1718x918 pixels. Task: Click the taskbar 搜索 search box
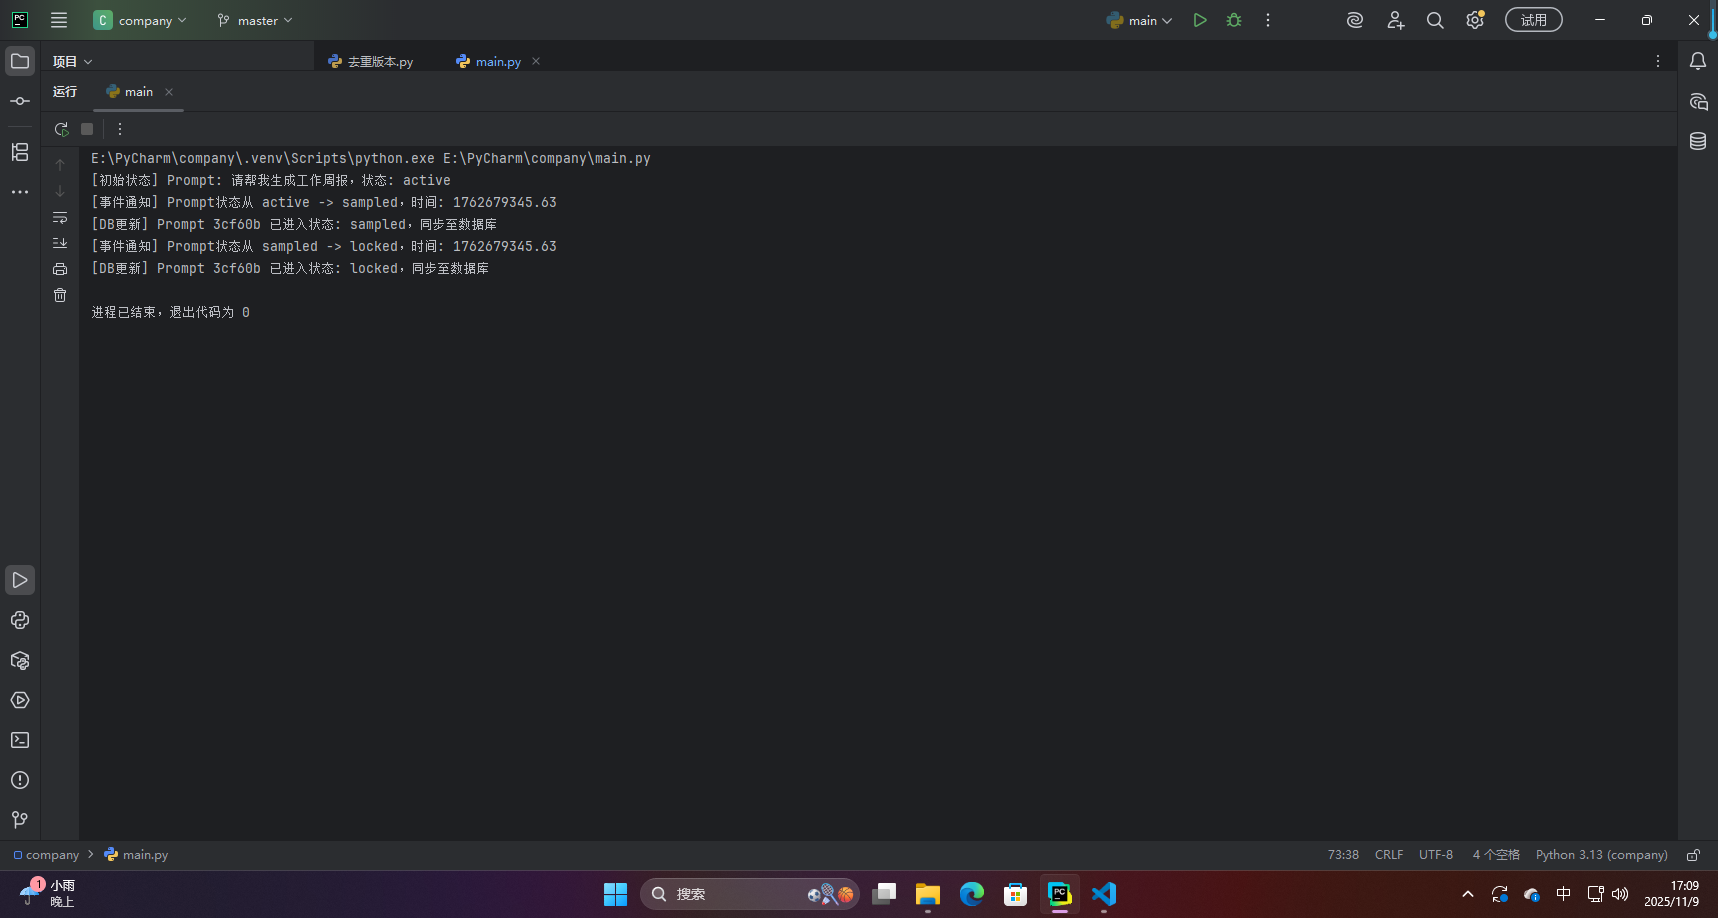750,894
